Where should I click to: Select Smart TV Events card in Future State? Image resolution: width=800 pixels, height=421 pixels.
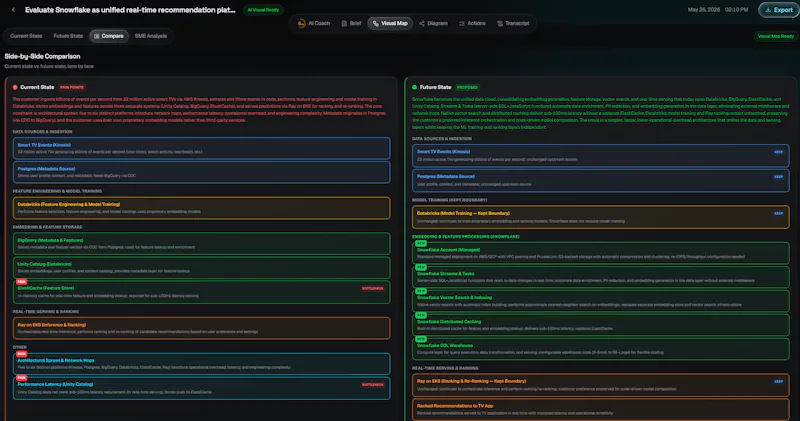pyautogui.click(x=601, y=155)
